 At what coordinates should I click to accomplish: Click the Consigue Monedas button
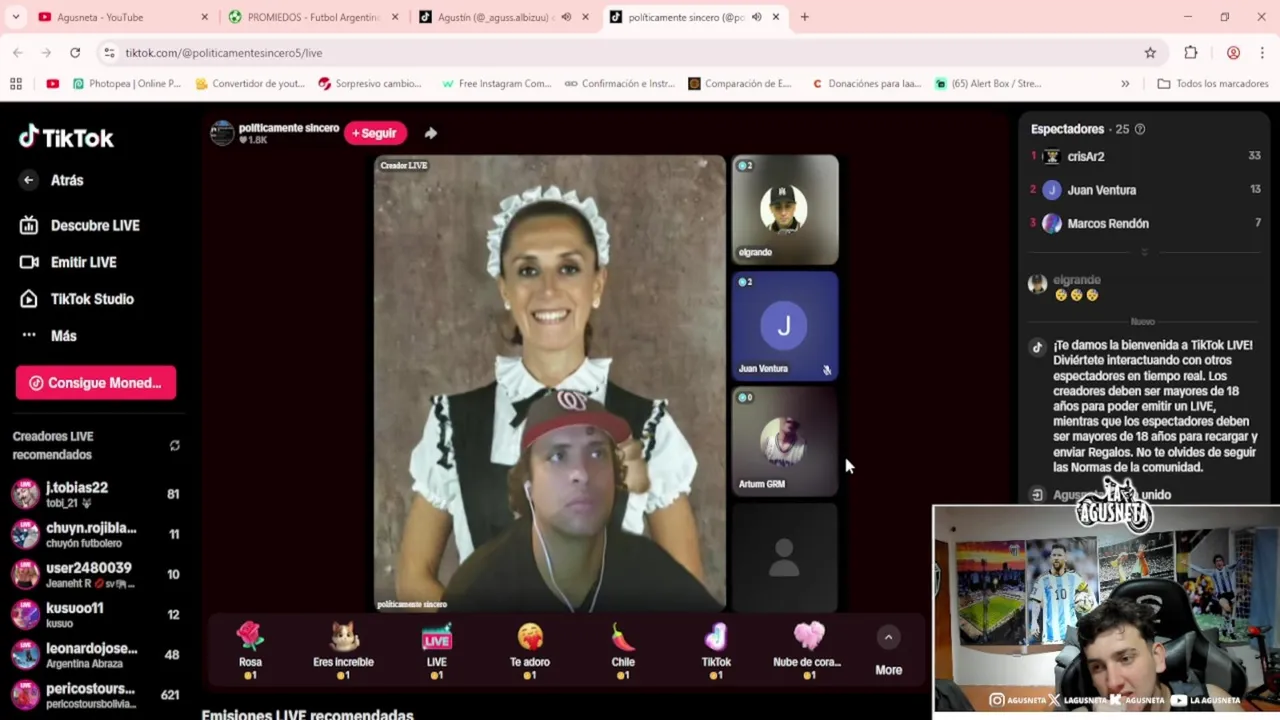96,383
